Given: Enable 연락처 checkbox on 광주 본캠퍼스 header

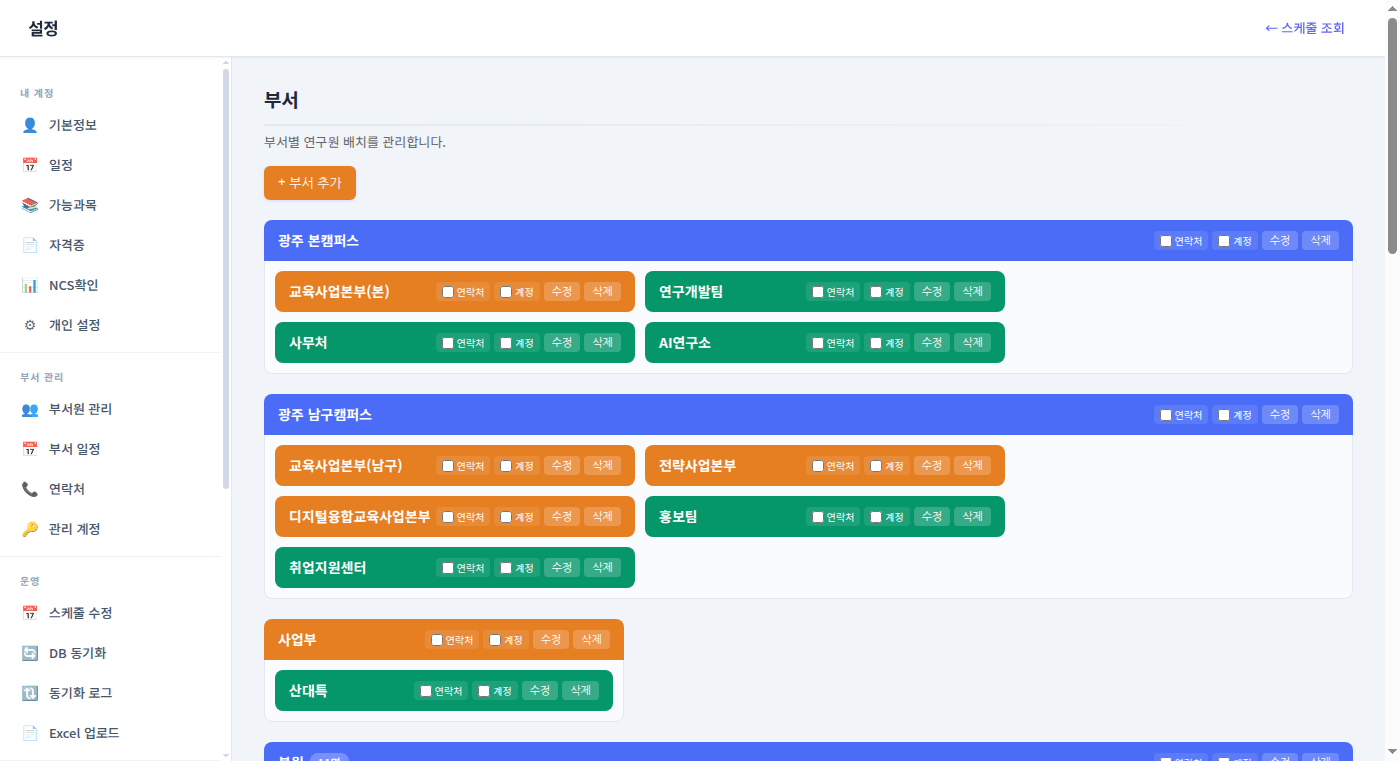Looking at the screenshot, I should pyautogui.click(x=1166, y=241).
